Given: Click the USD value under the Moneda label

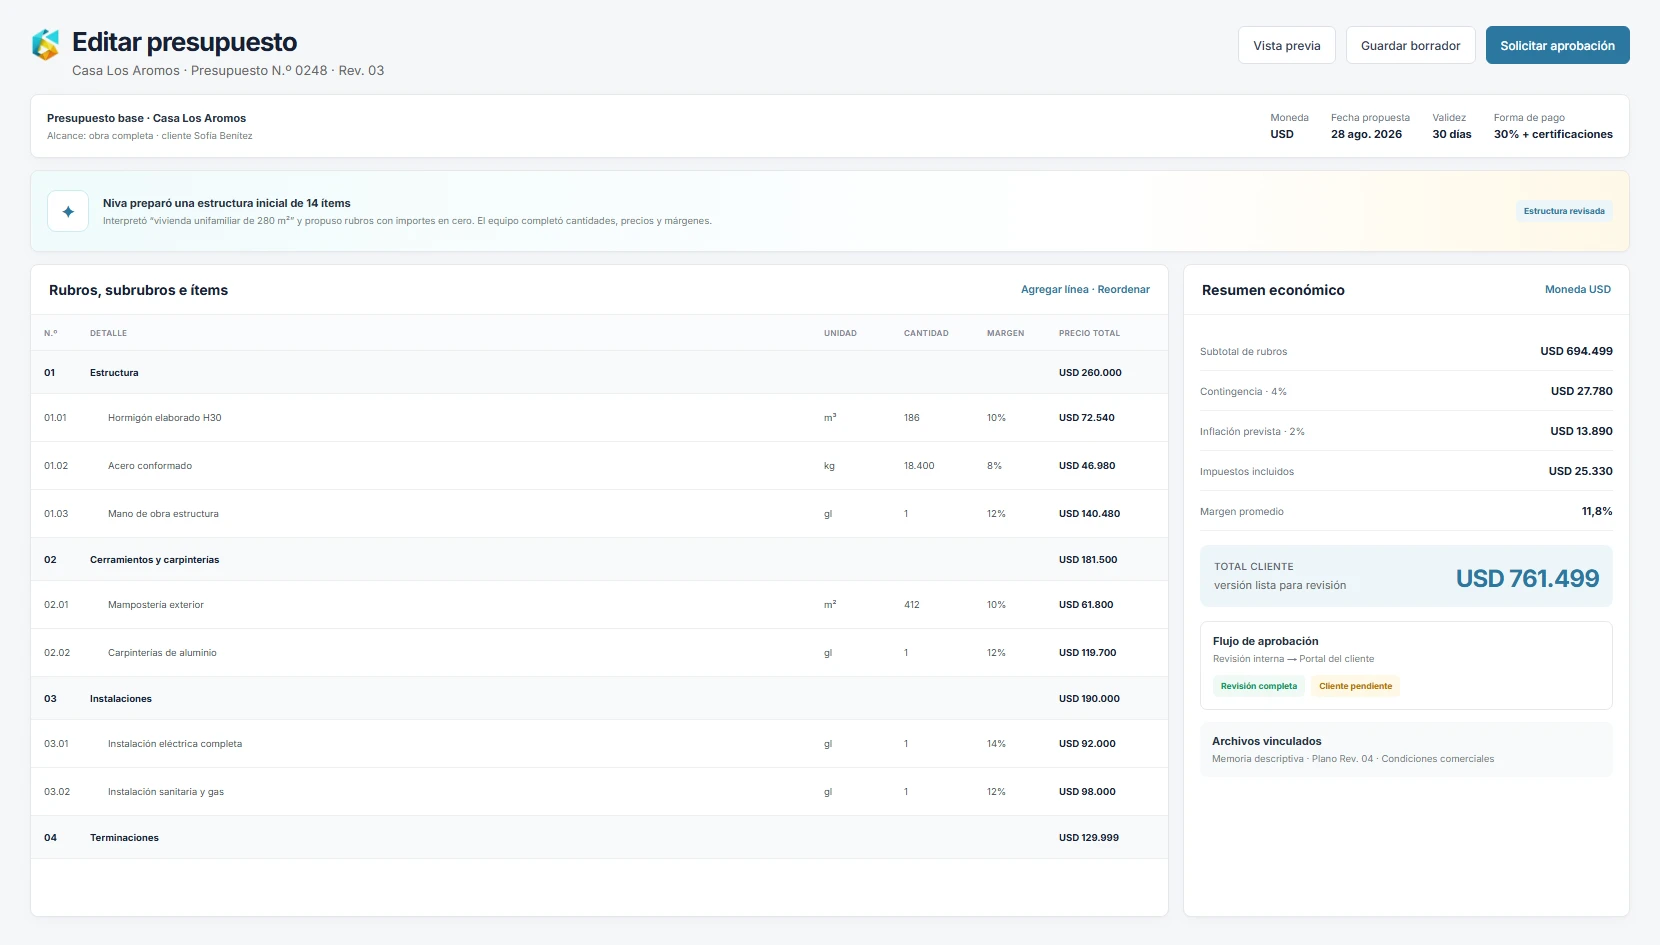Looking at the screenshot, I should (1281, 134).
